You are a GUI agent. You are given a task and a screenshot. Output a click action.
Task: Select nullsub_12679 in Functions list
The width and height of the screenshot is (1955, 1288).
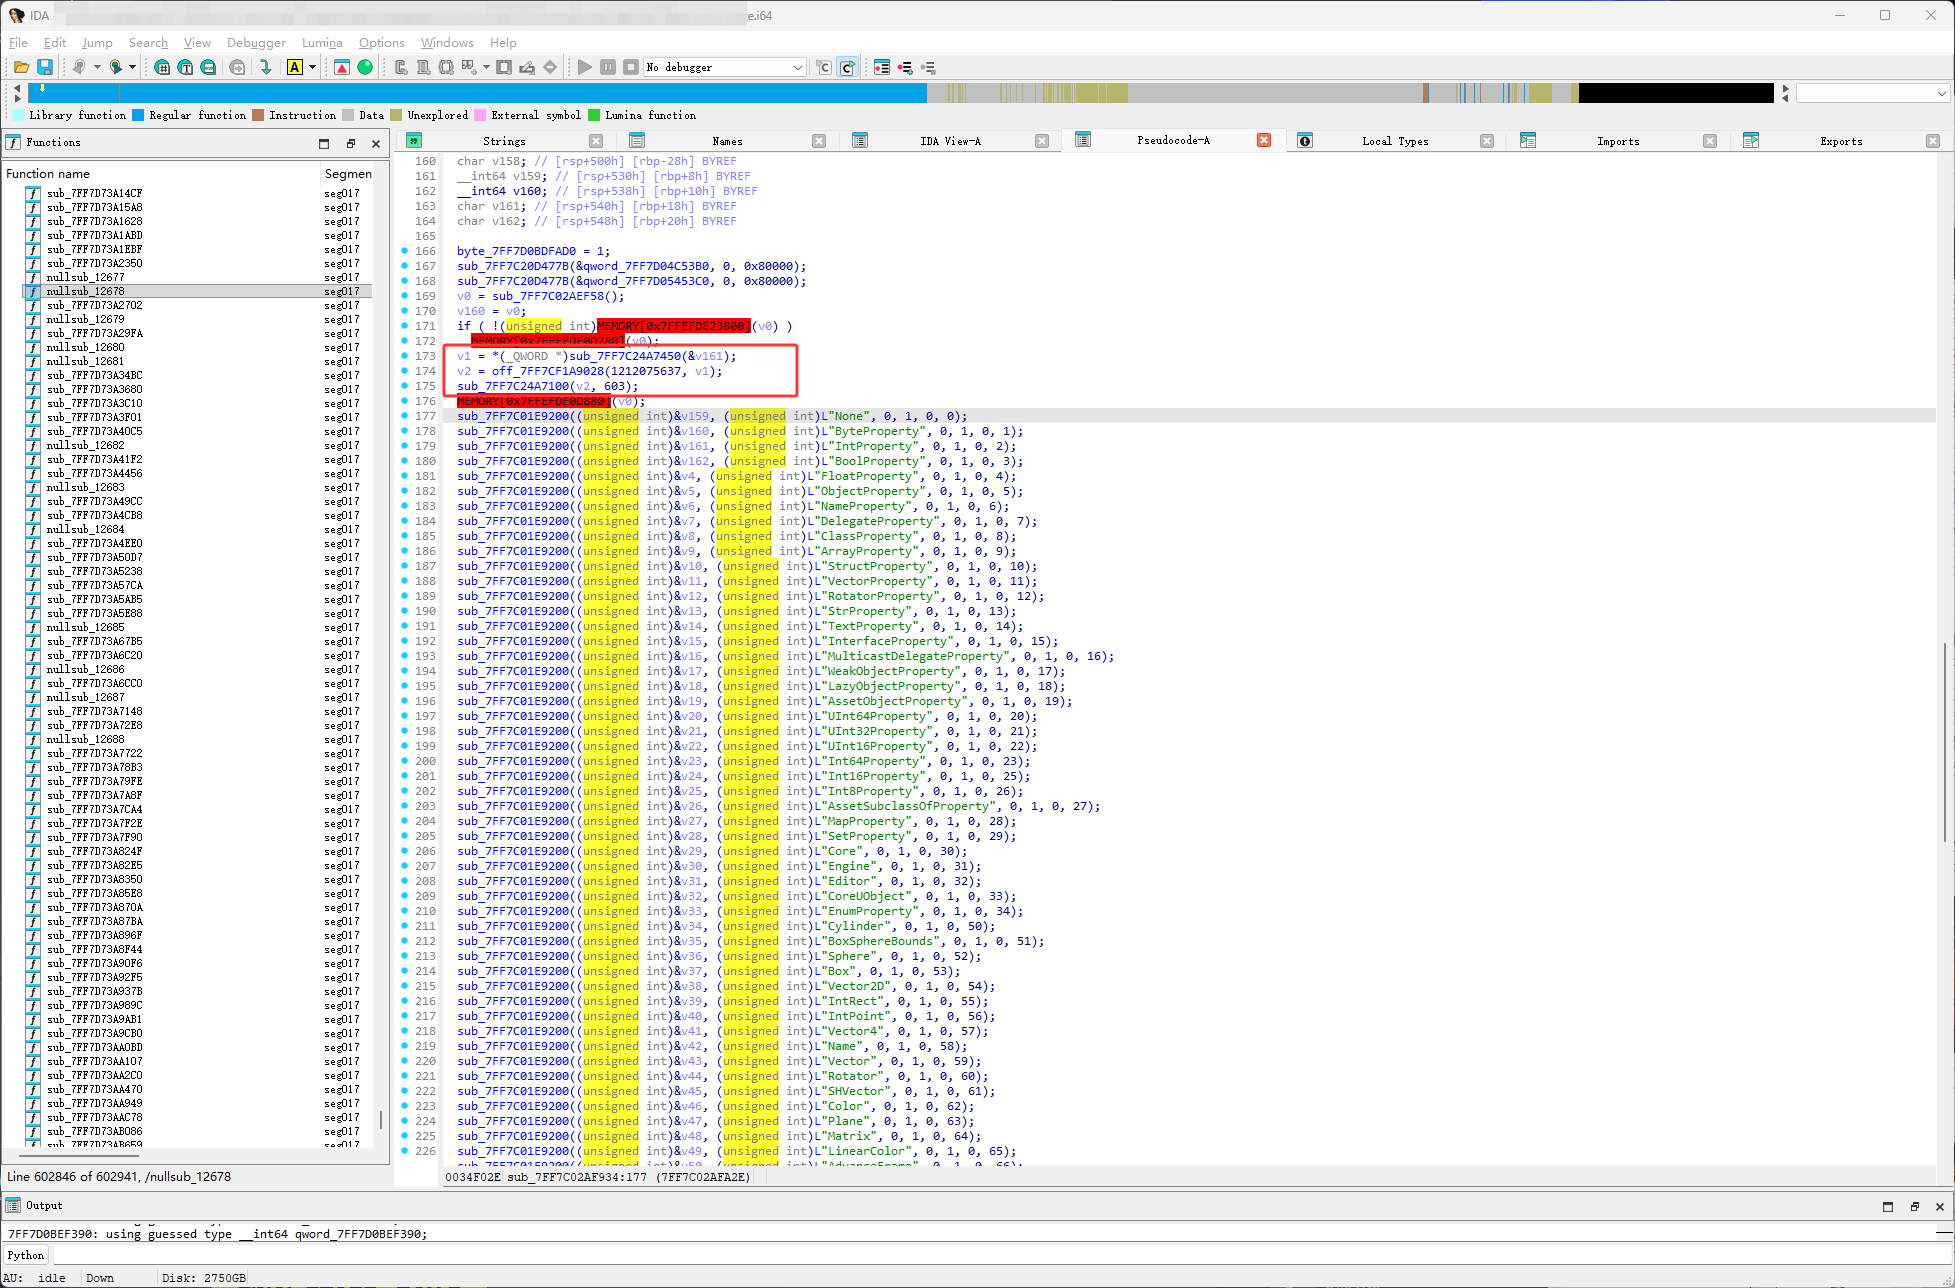click(x=86, y=319)
